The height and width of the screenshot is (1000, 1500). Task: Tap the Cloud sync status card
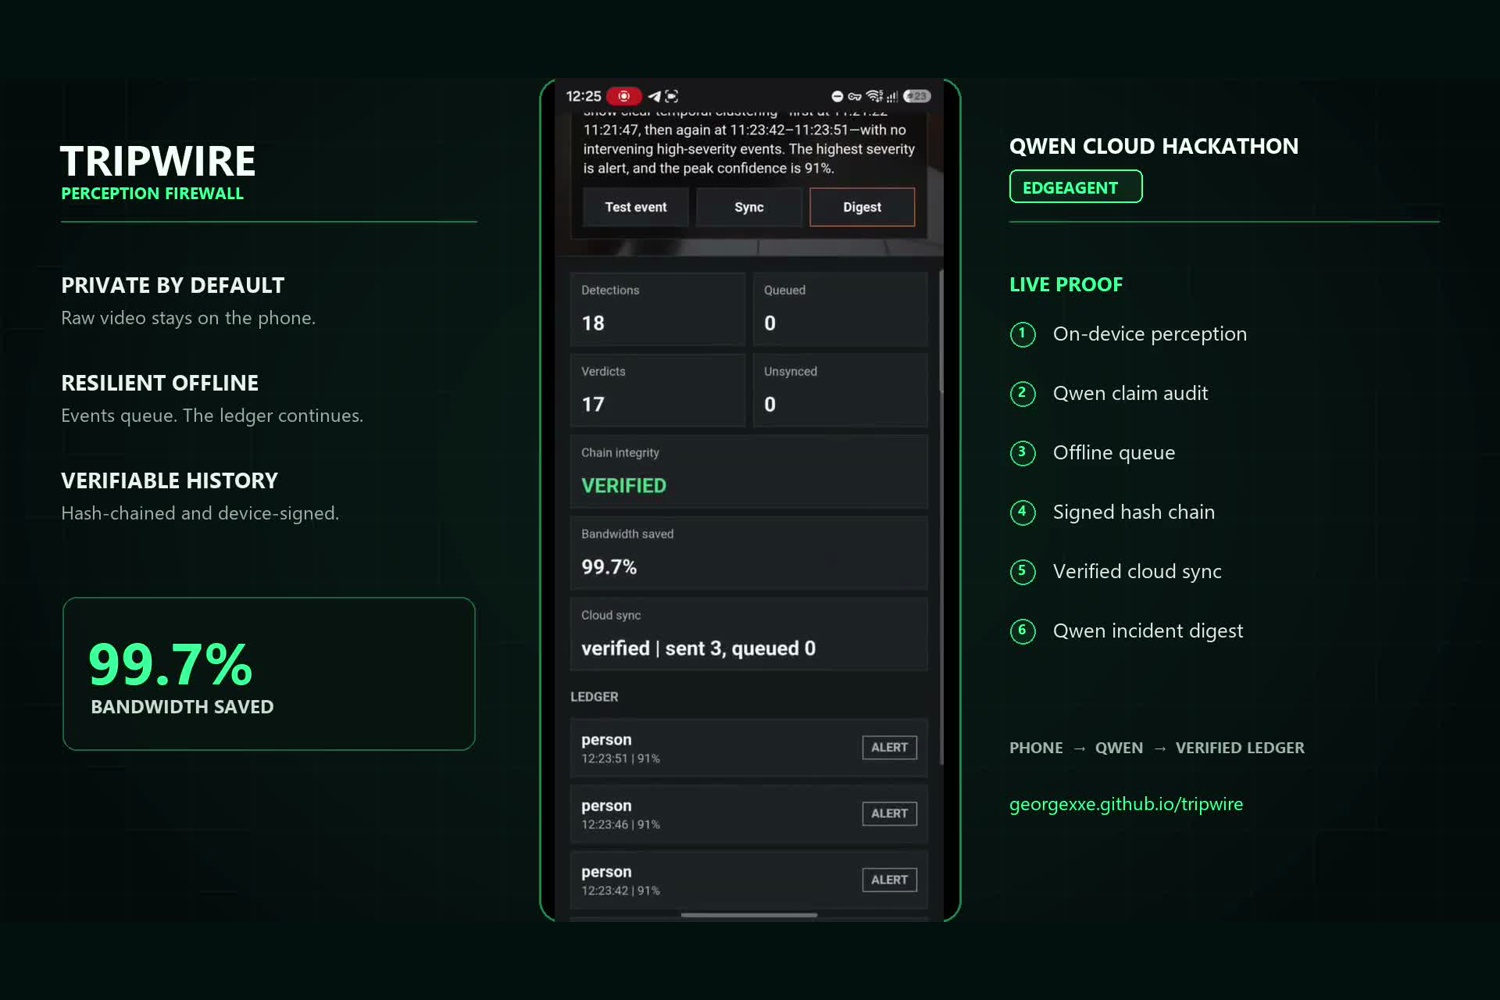(x=749, y=634)
